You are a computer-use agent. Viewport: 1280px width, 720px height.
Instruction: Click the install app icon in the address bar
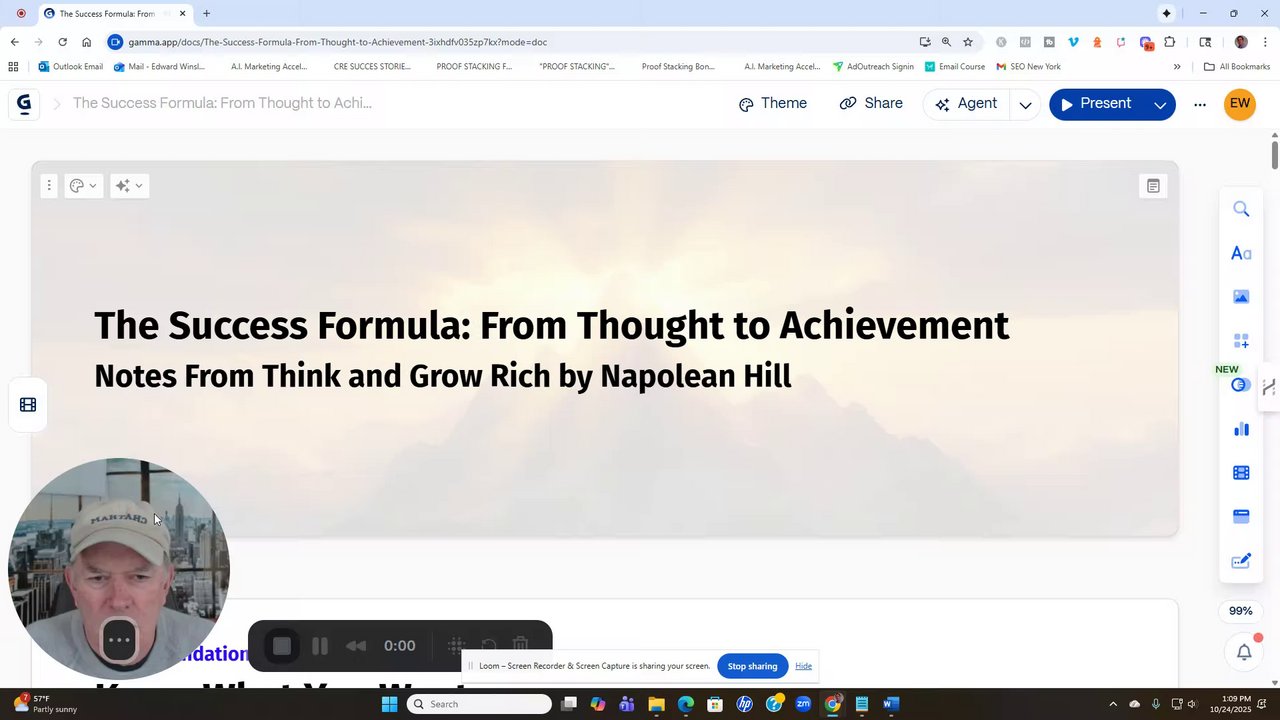tap(925, 42)
